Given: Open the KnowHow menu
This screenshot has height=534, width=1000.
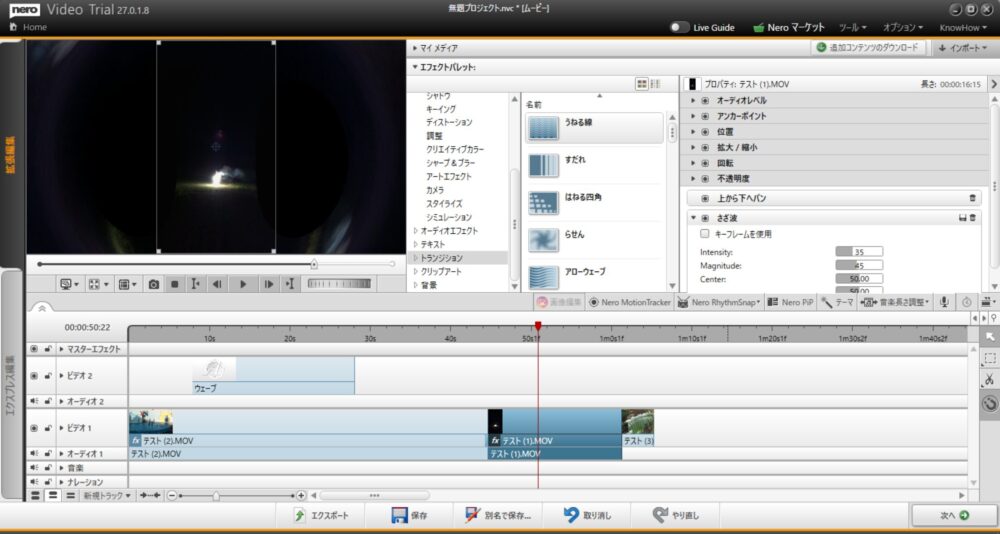Looking at the screenshot, I should (x=965, y=27).
